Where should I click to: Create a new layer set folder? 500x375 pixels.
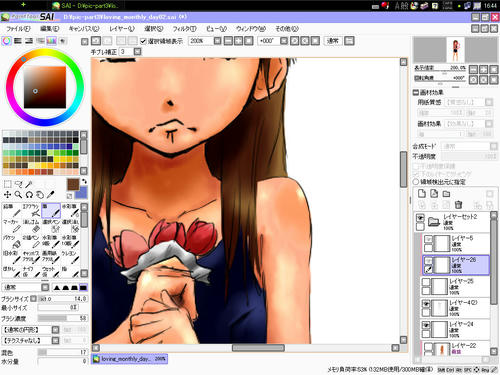pyautogui.click(x=446, y=194)
